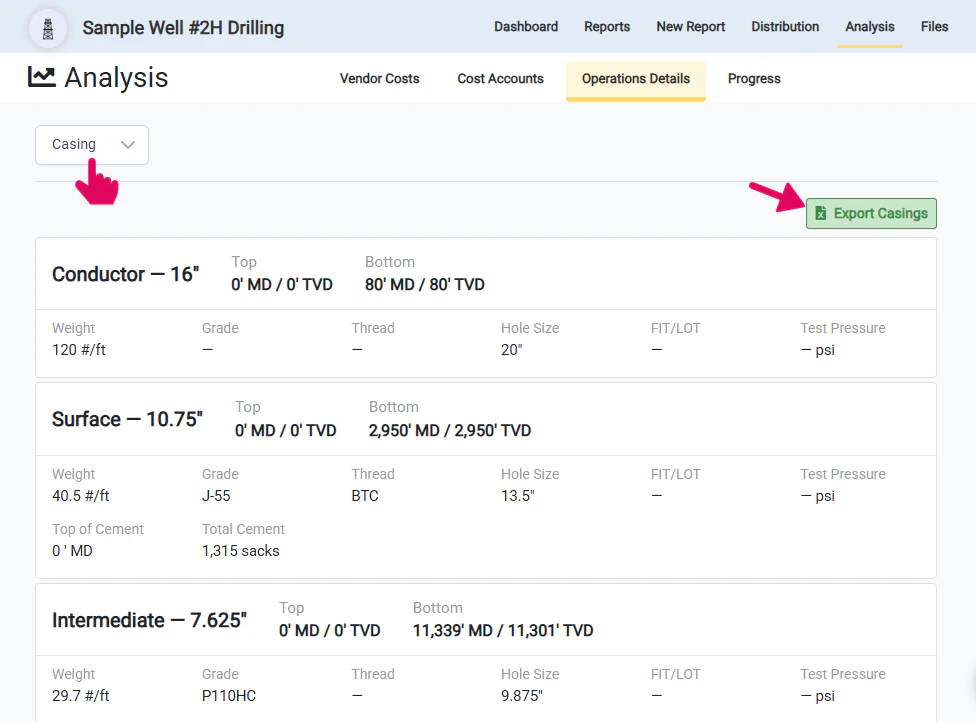Open the Files section

[x=934, y=27]
